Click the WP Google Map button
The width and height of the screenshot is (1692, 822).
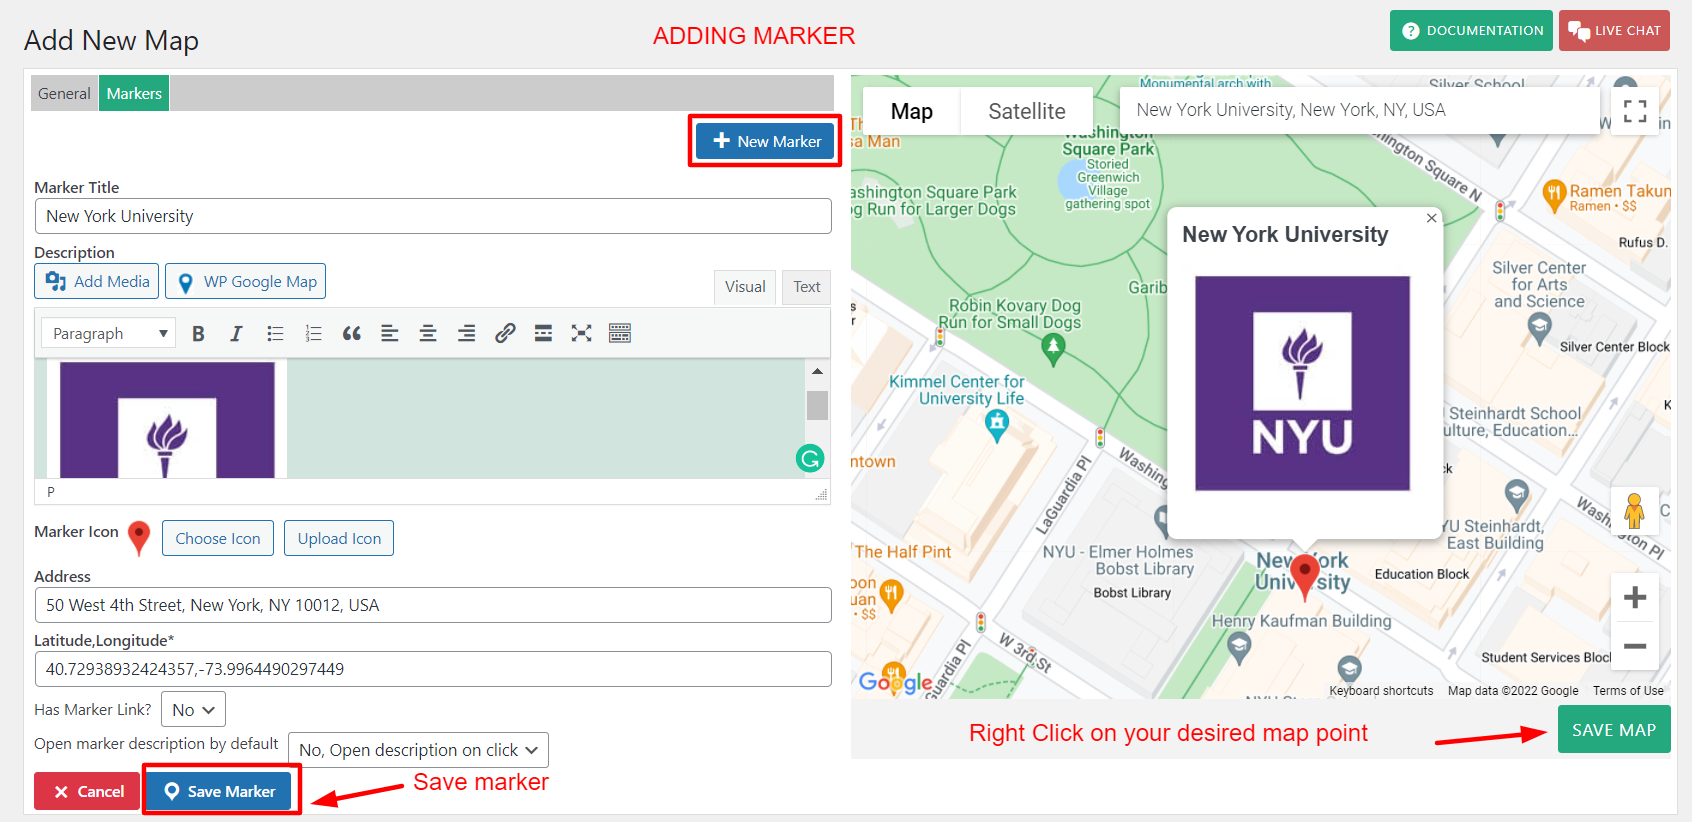(246, 281)
